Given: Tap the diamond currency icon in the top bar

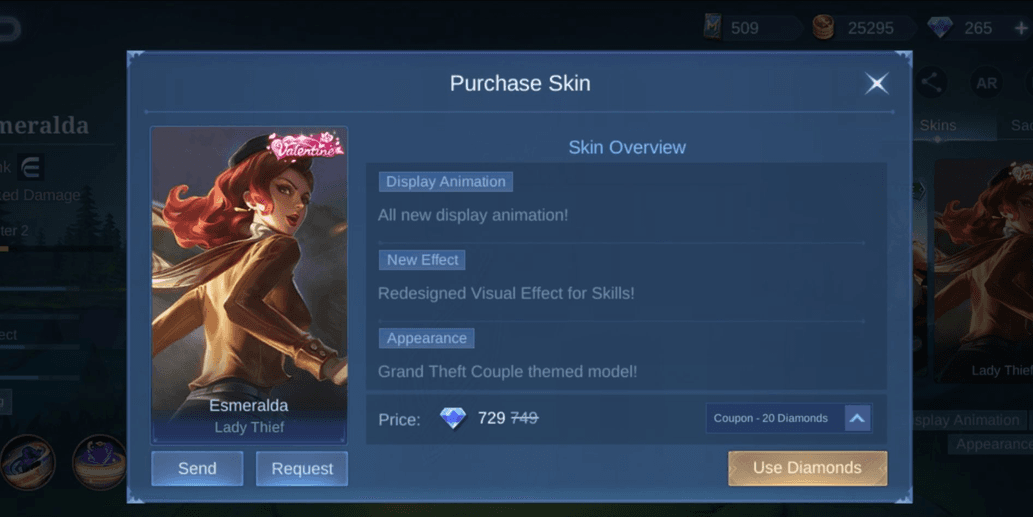Looking at the screenshot, I should [939, 28].
